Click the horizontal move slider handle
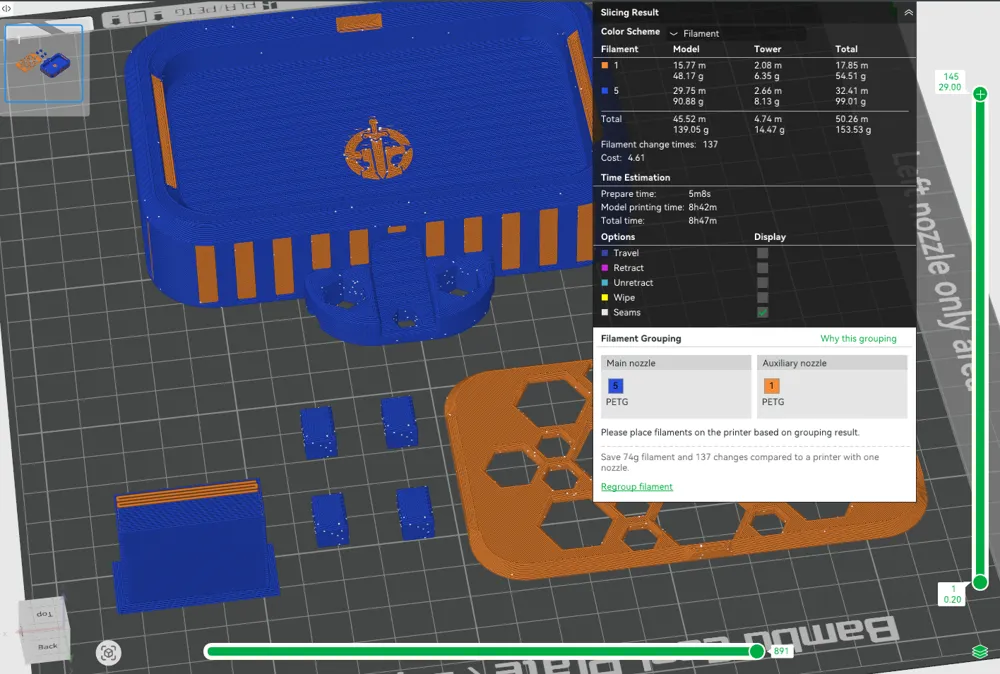1000x674 pixels. click(757, 651)
